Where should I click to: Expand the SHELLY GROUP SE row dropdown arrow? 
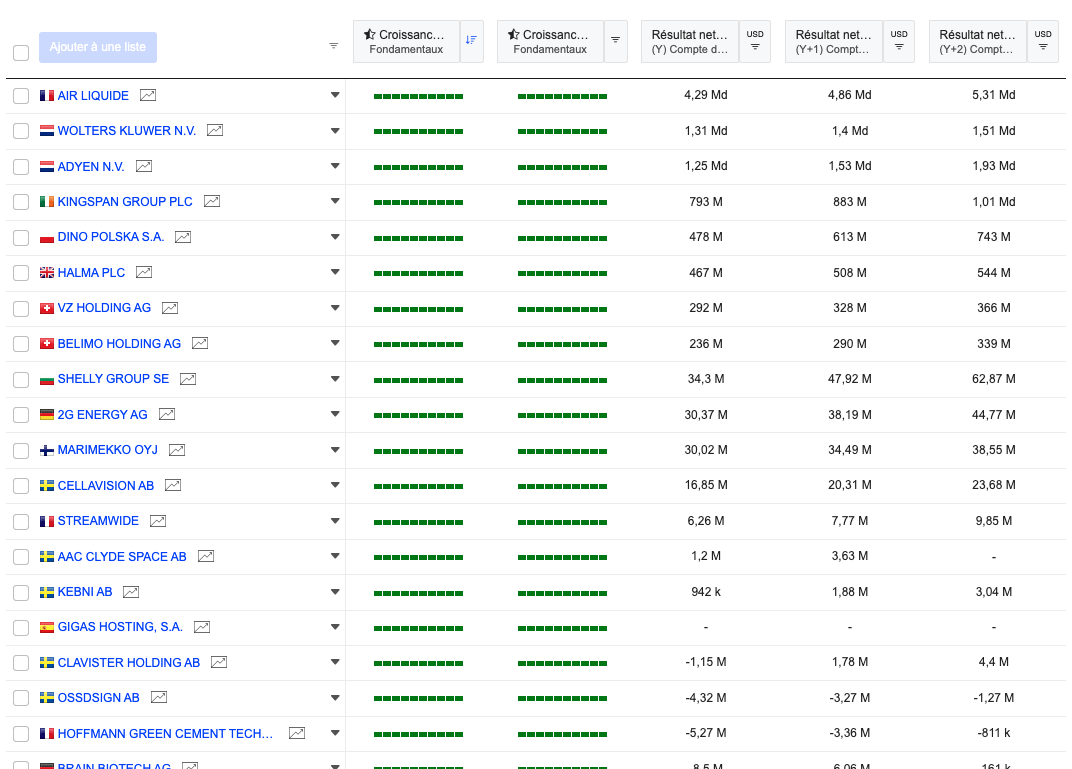point(335,379)
